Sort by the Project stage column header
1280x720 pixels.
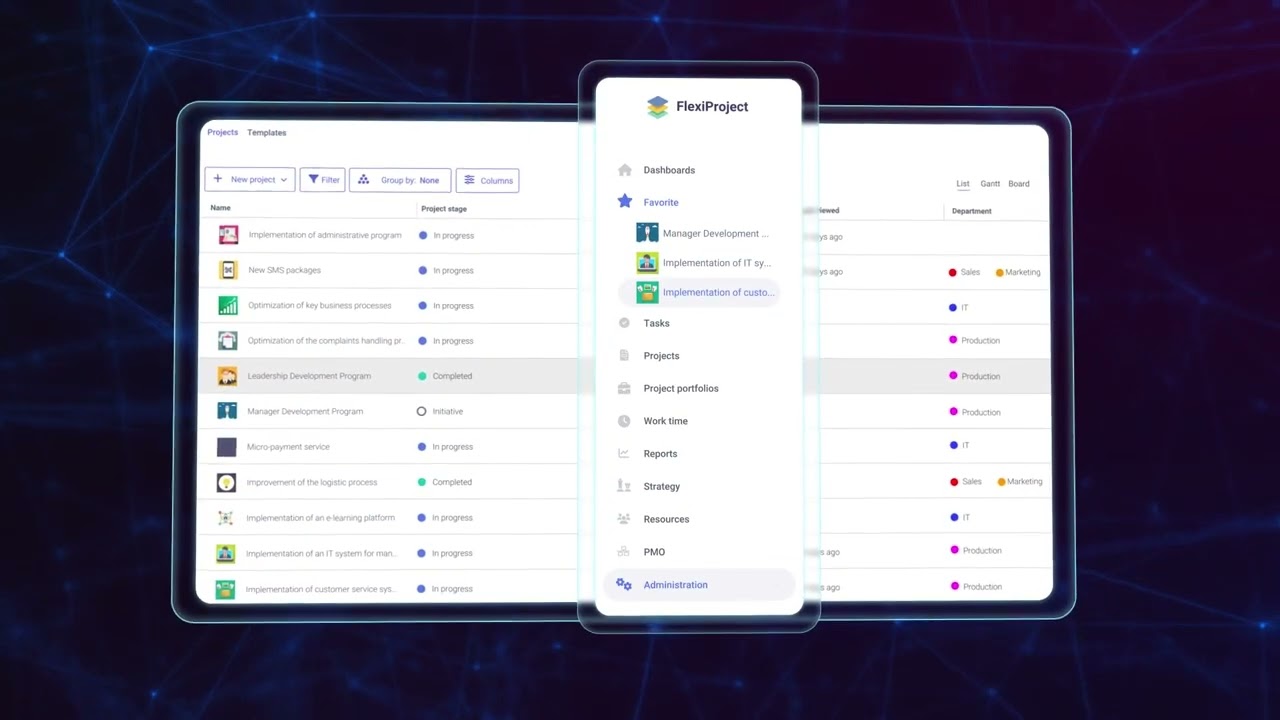pyautogui.click(x=444, y=209)
